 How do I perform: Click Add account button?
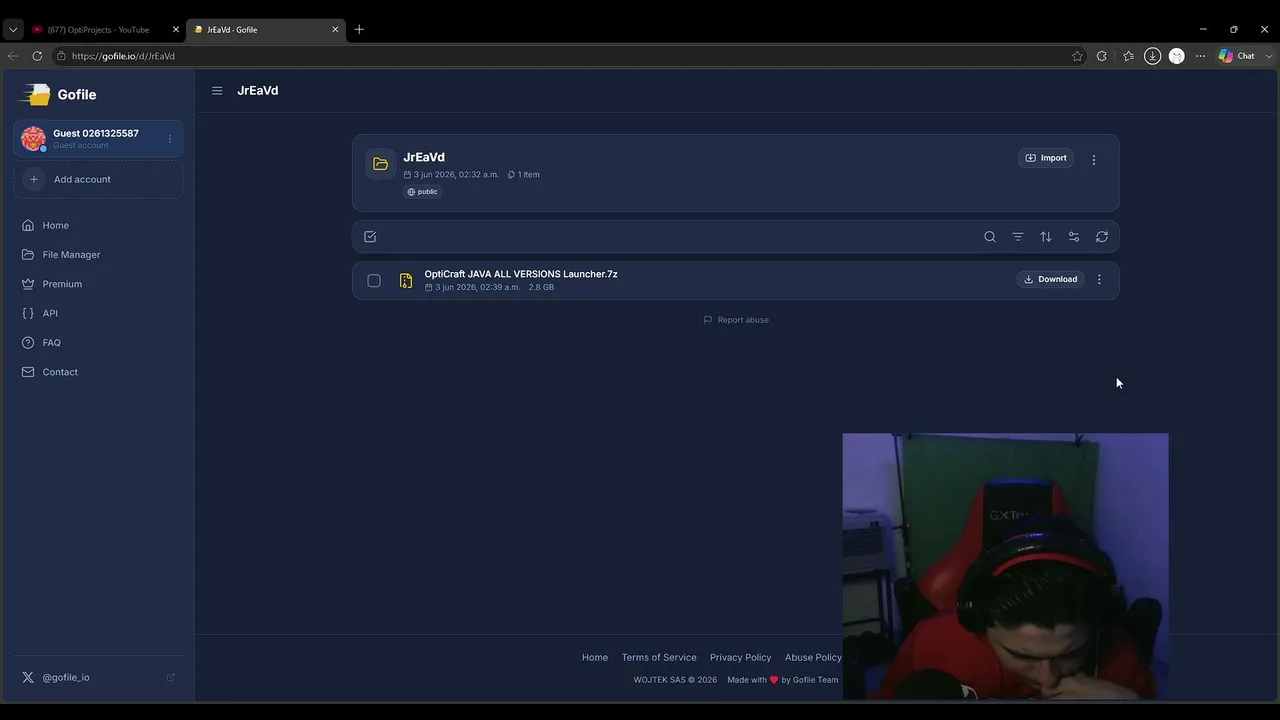[x=98, y=179]
